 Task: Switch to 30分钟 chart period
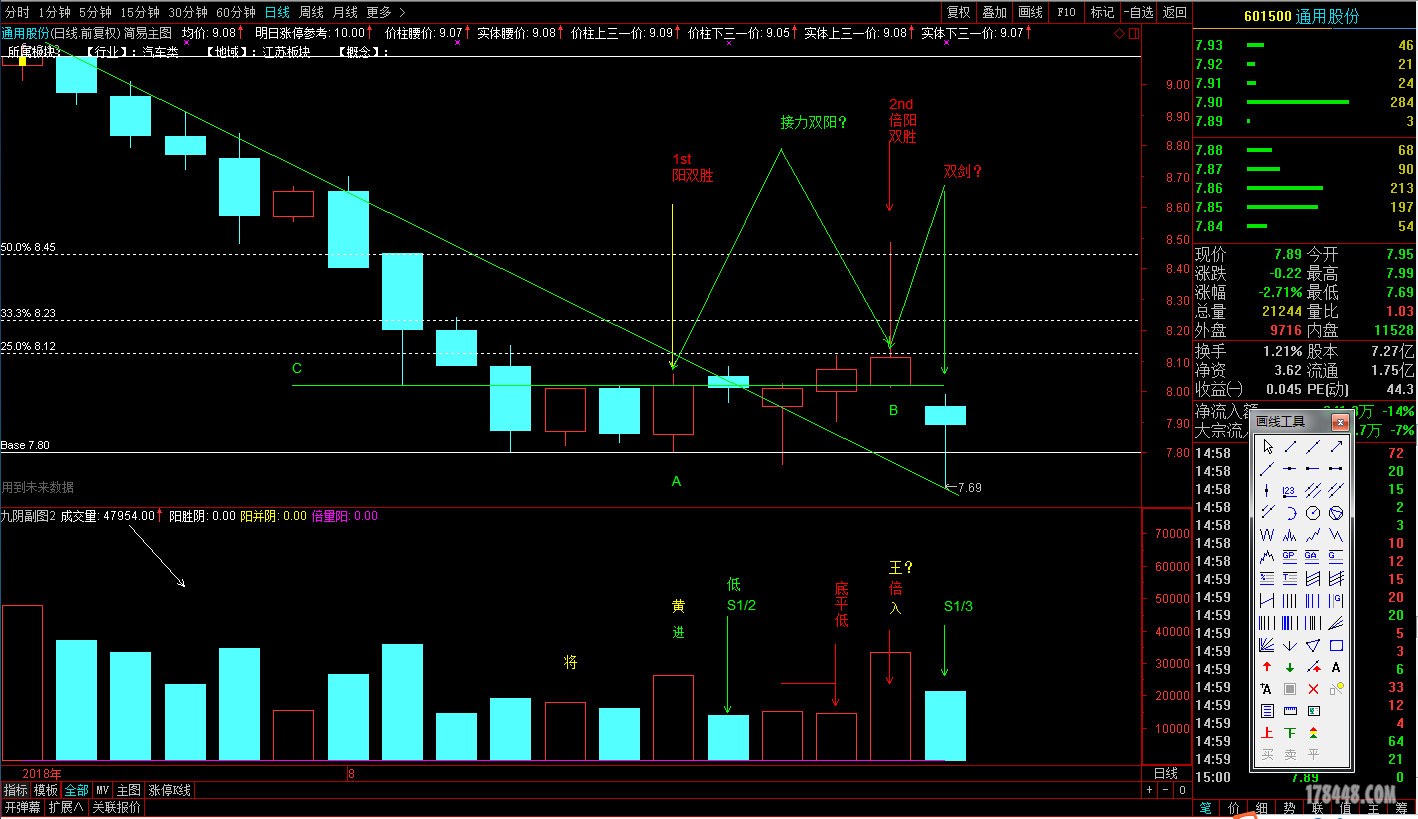(188, 12)
